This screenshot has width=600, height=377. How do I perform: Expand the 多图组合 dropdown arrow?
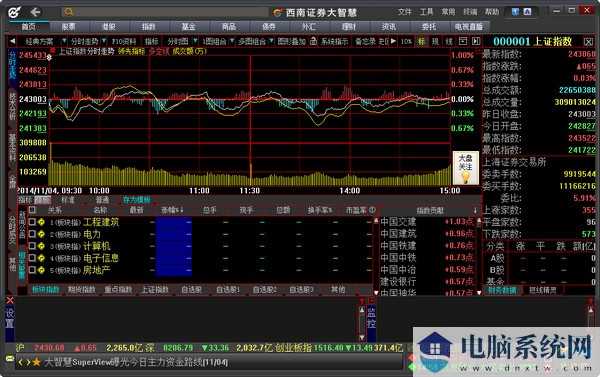pos(271,41)
